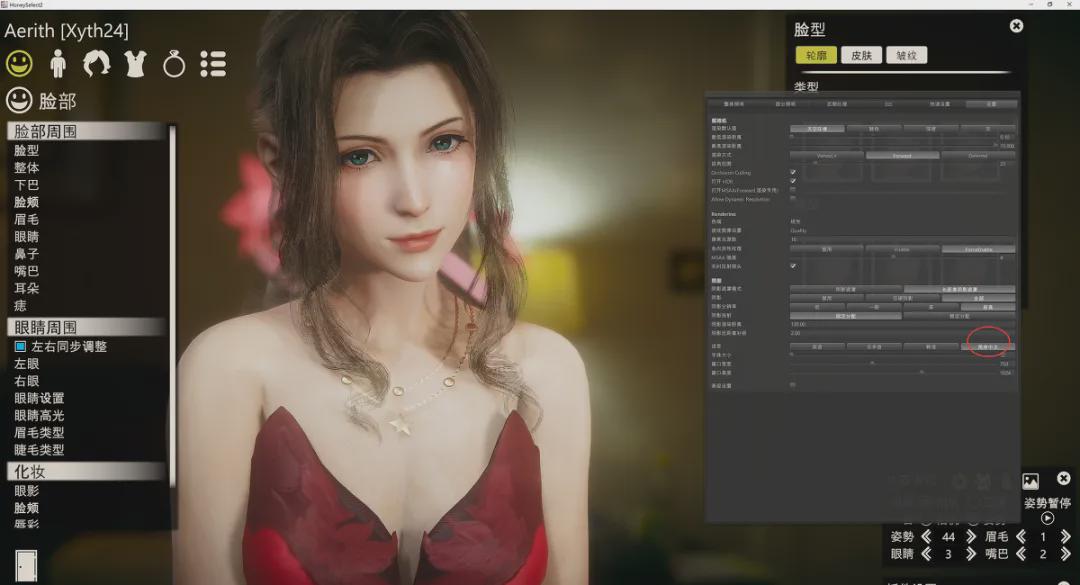Switch to the 皱纹 tab

point(906,55)
